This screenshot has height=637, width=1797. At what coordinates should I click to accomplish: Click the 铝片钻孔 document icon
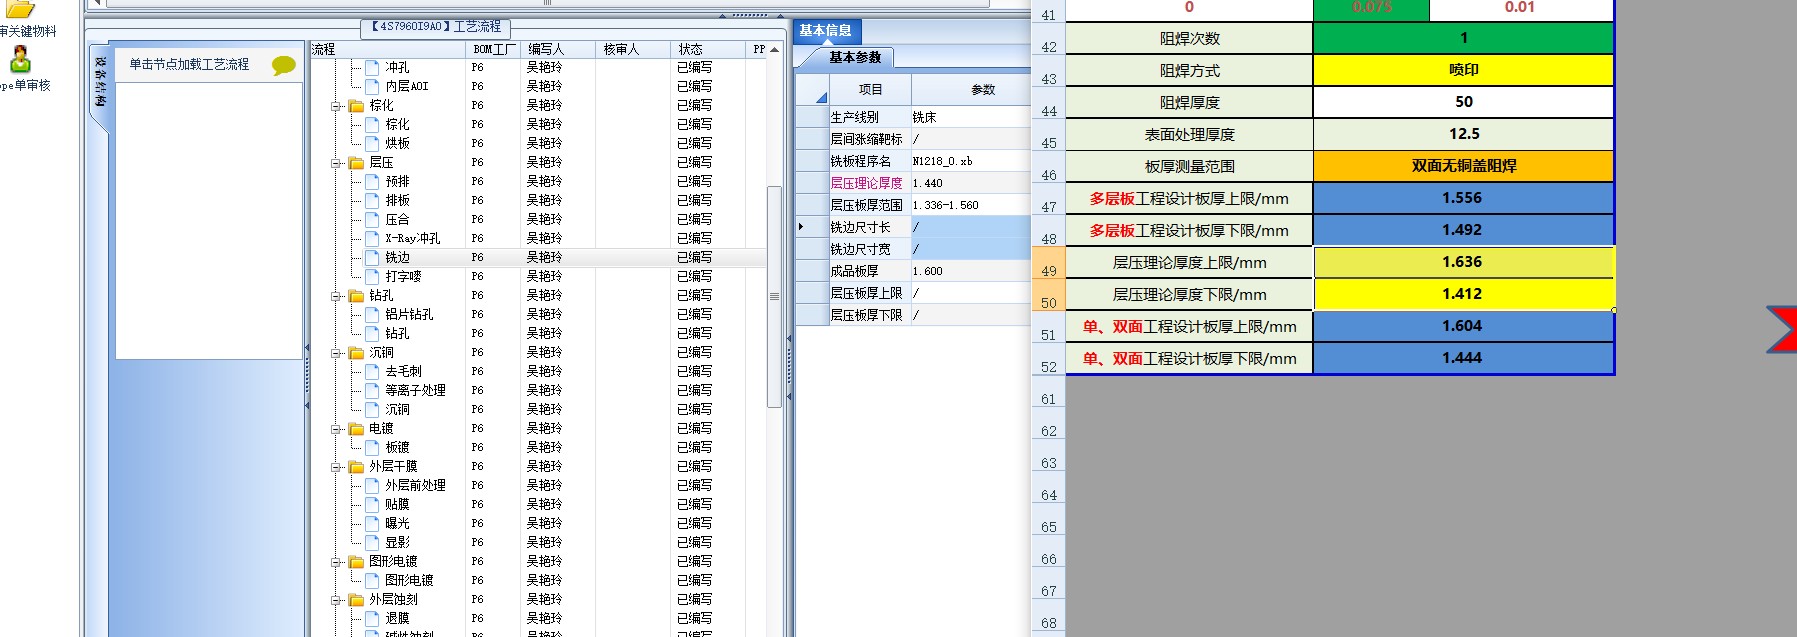coord(372,314)
